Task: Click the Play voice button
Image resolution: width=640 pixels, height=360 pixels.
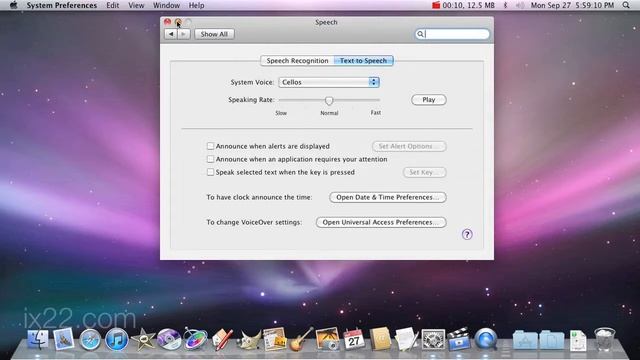Action: pyautogui.click(x=429, y=100)
